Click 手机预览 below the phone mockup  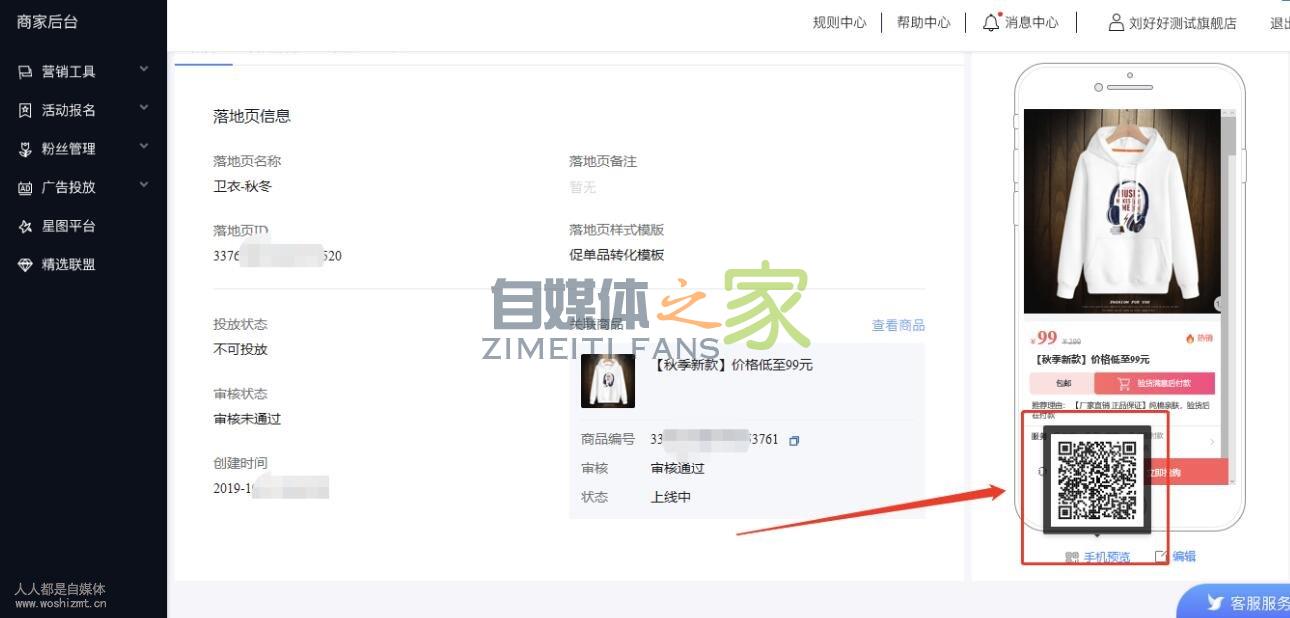pyautogui.click(x=1106, y=557)
